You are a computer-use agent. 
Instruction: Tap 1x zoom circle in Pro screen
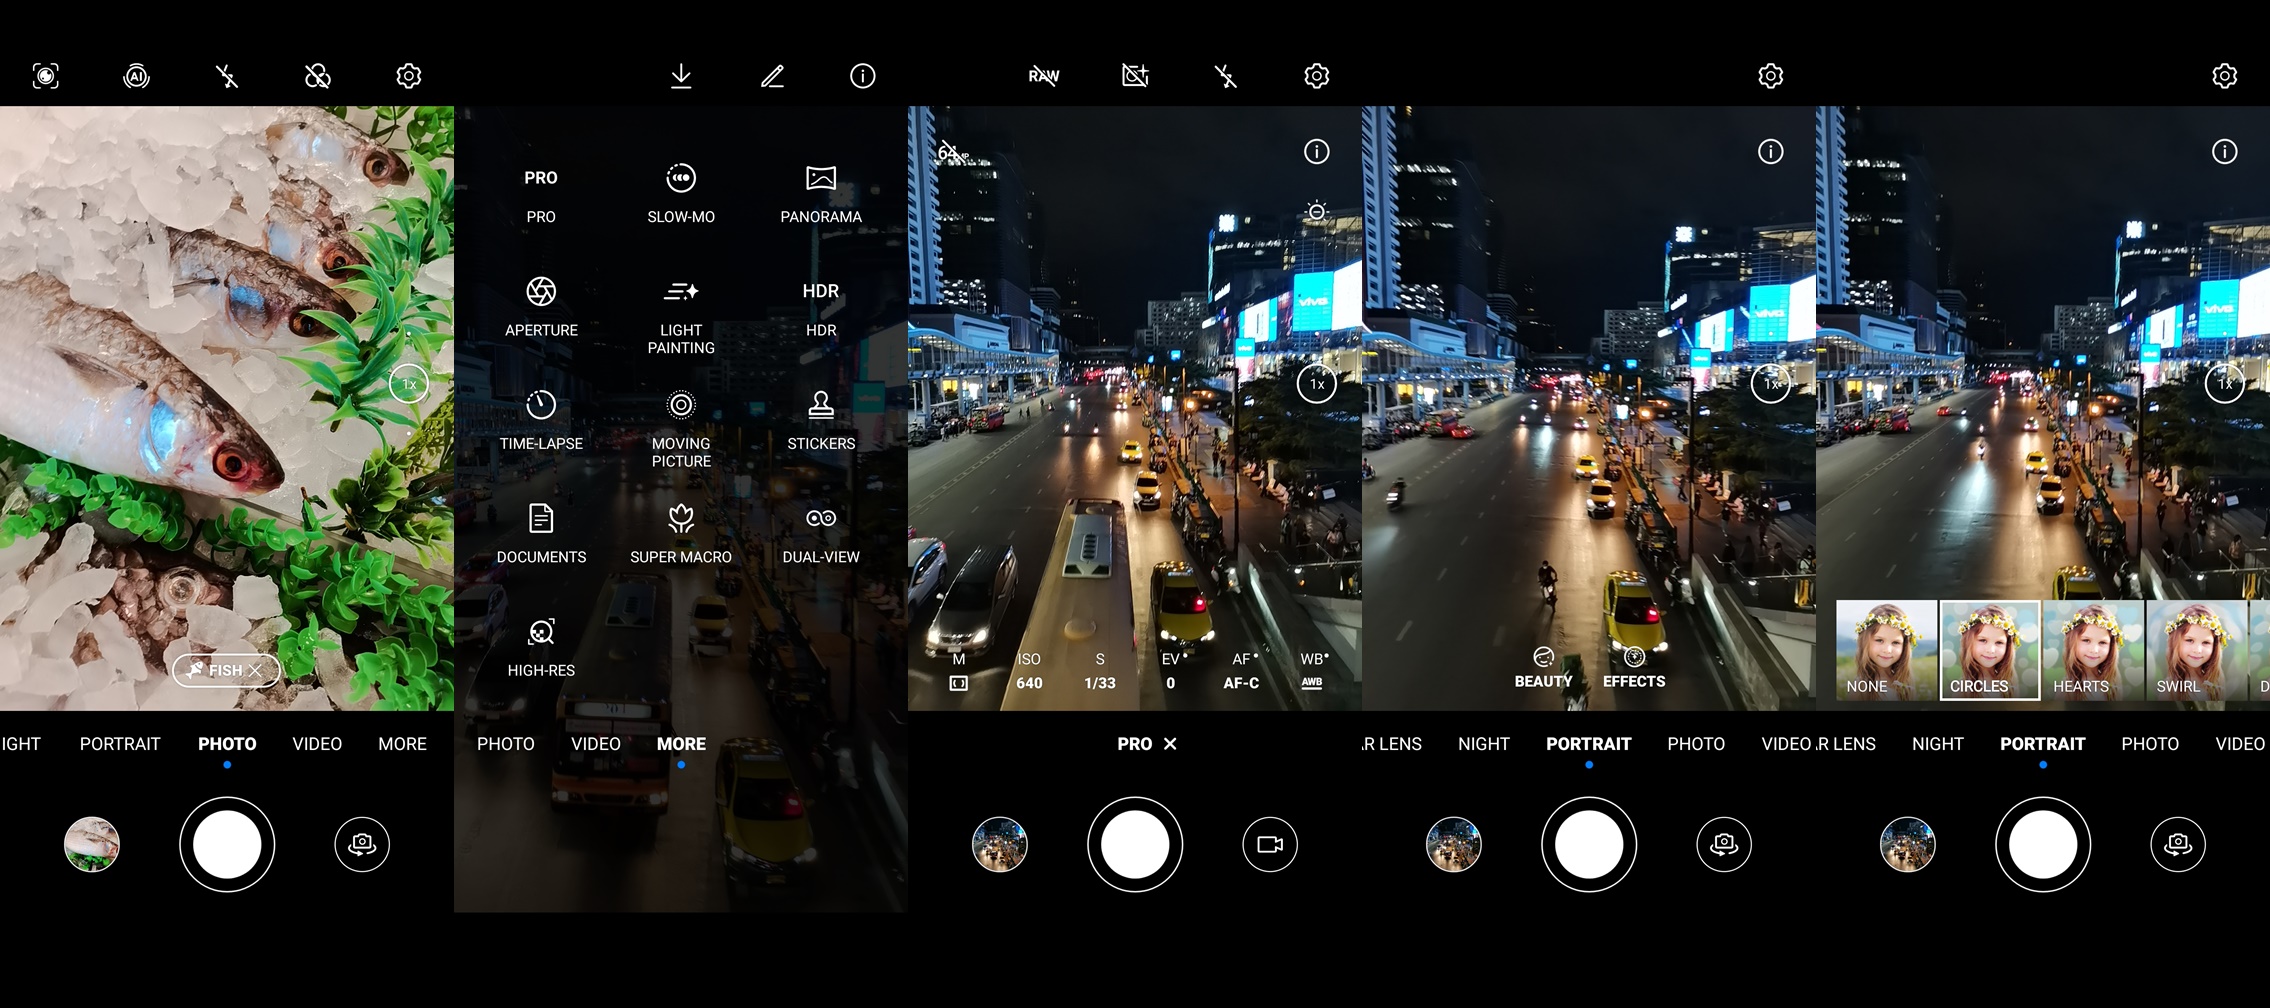click(x=1317, y=384)
